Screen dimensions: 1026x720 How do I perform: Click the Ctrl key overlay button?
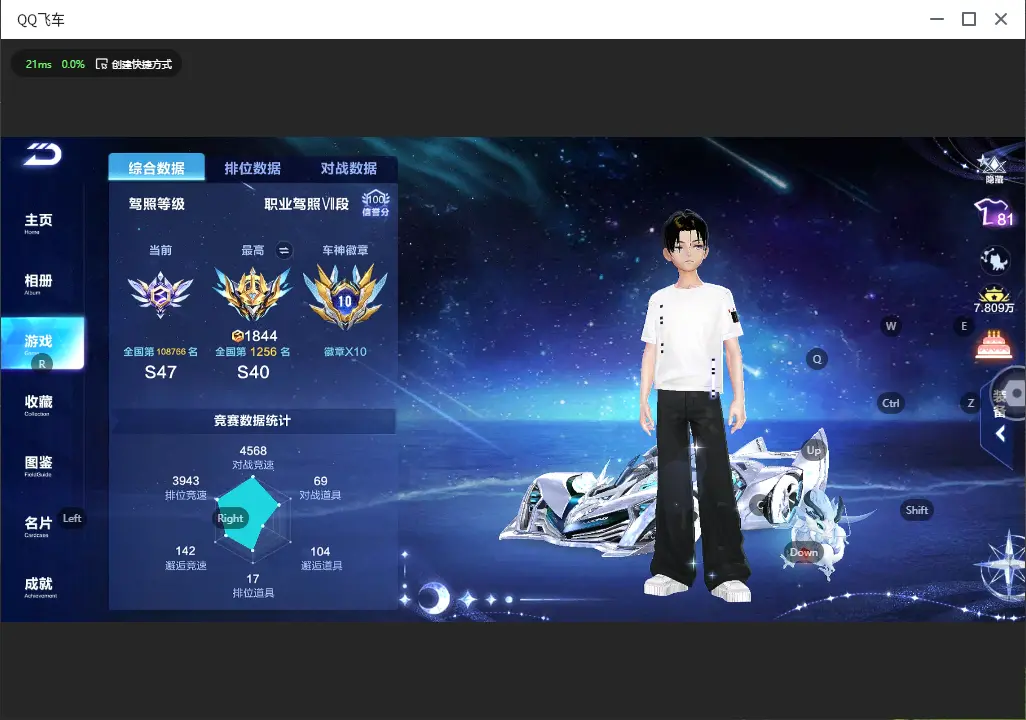pyautogui.click(x=891, y=403)
